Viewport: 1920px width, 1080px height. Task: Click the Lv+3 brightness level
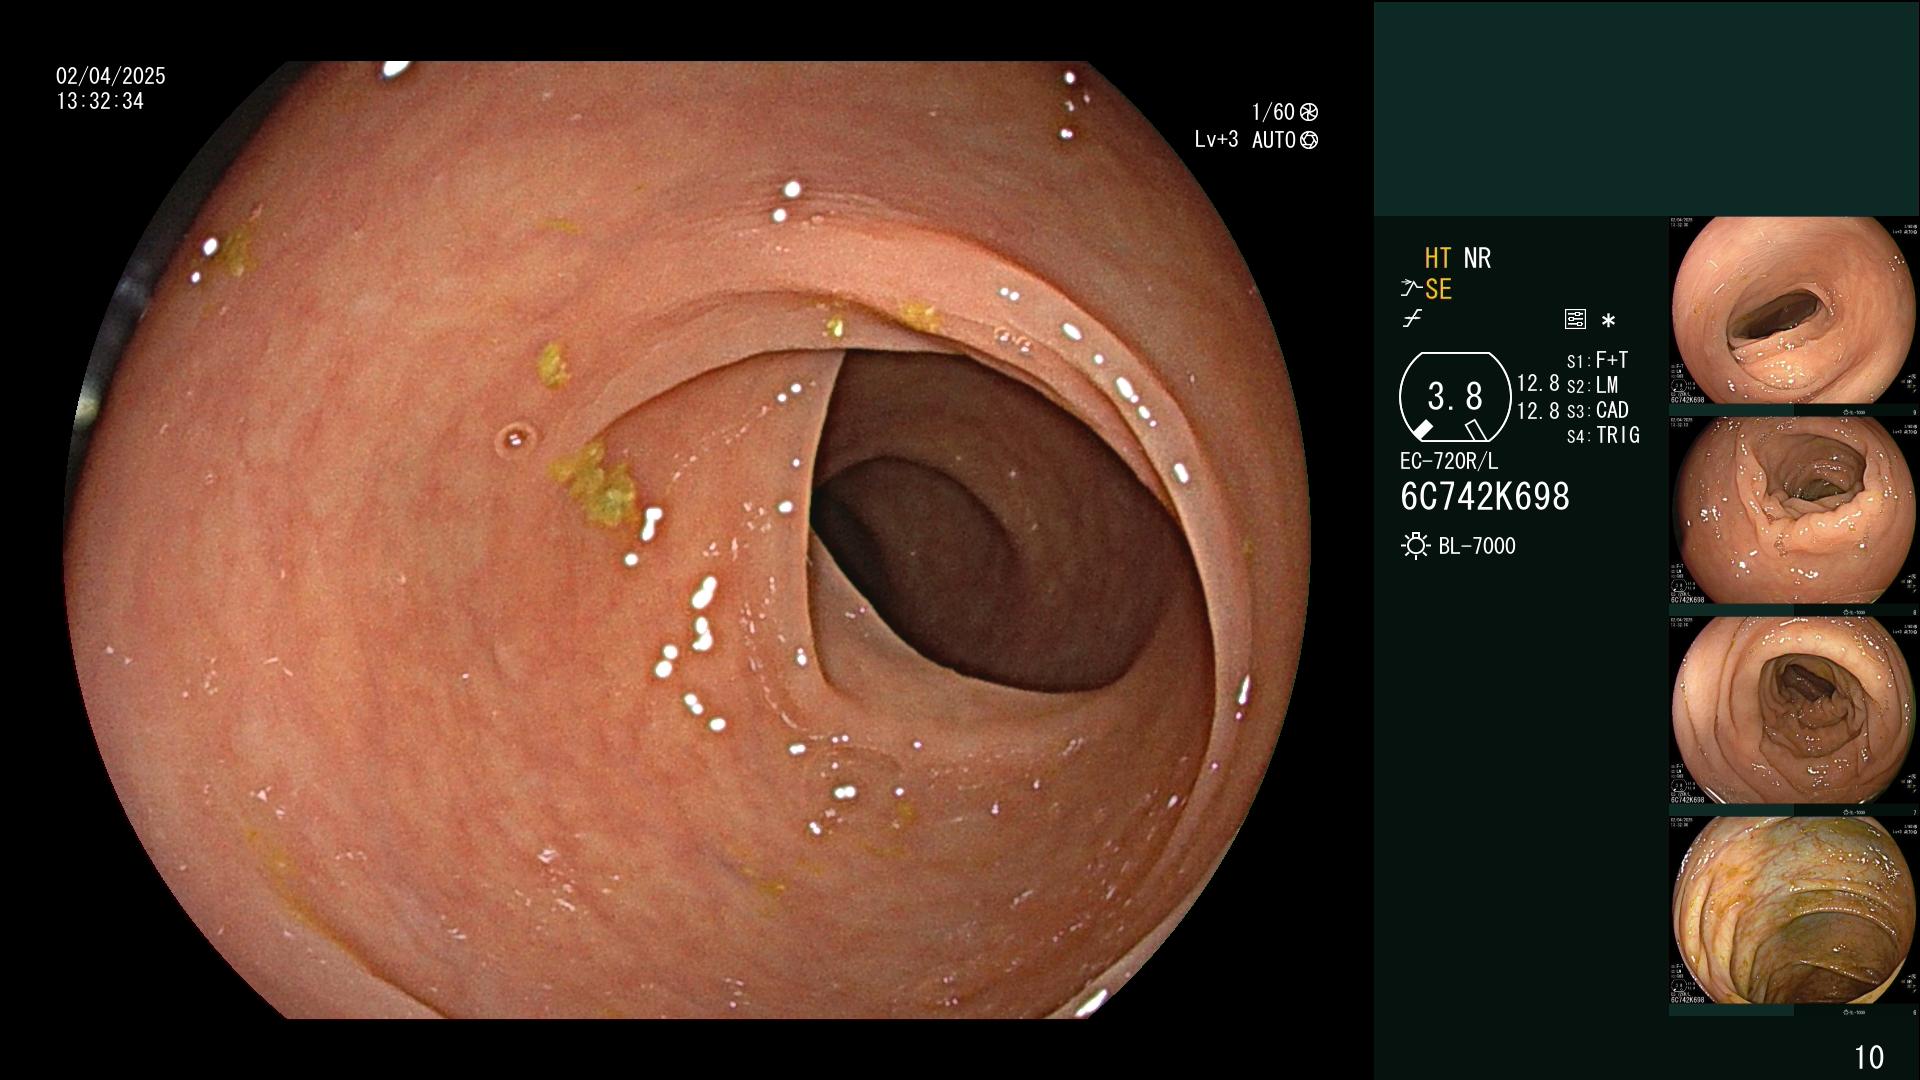(x=1216, y=140)
